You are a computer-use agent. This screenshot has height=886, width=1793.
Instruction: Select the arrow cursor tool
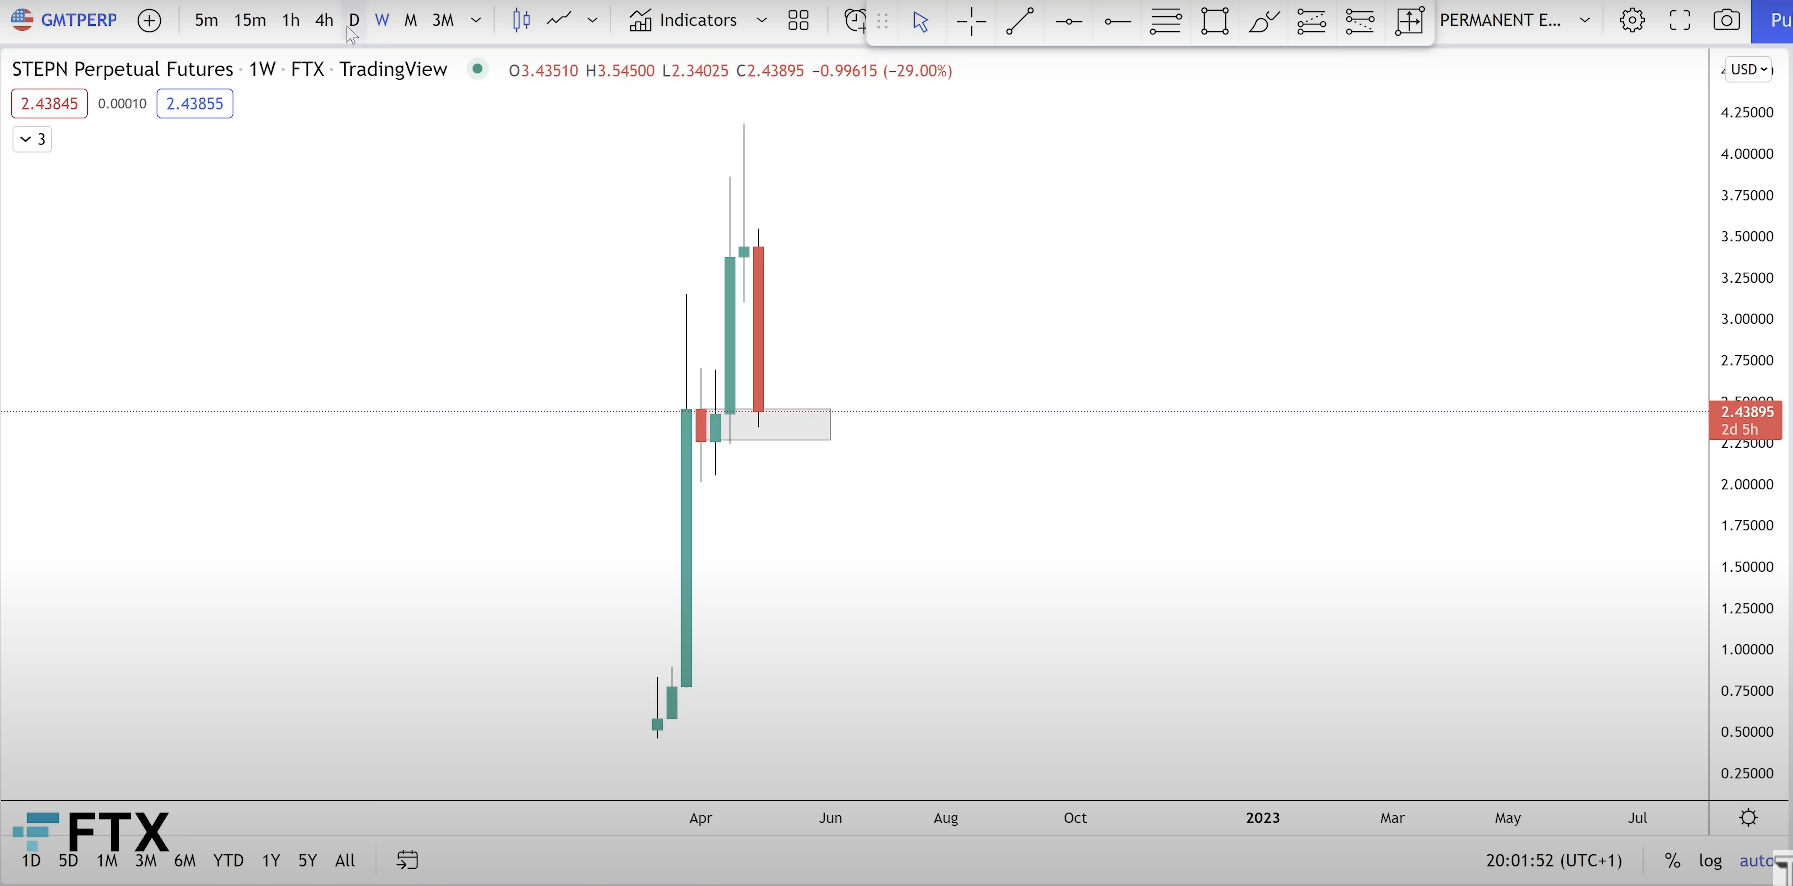(921, 21)
